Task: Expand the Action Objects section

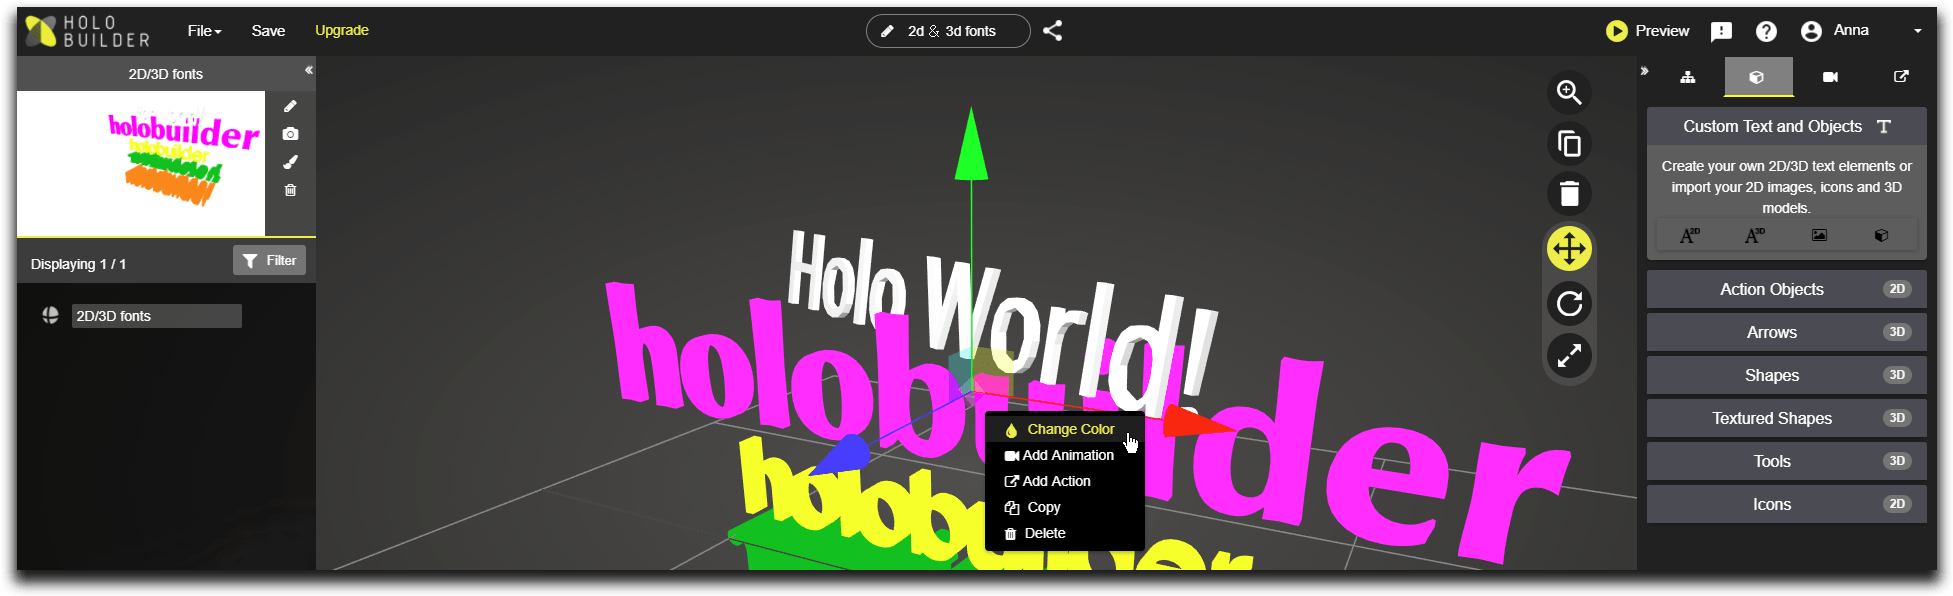Action: coord(1786,289)
